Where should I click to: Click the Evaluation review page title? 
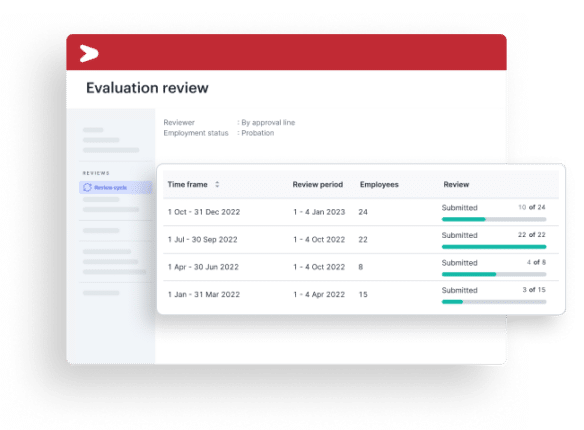click(x=147, y=88)
